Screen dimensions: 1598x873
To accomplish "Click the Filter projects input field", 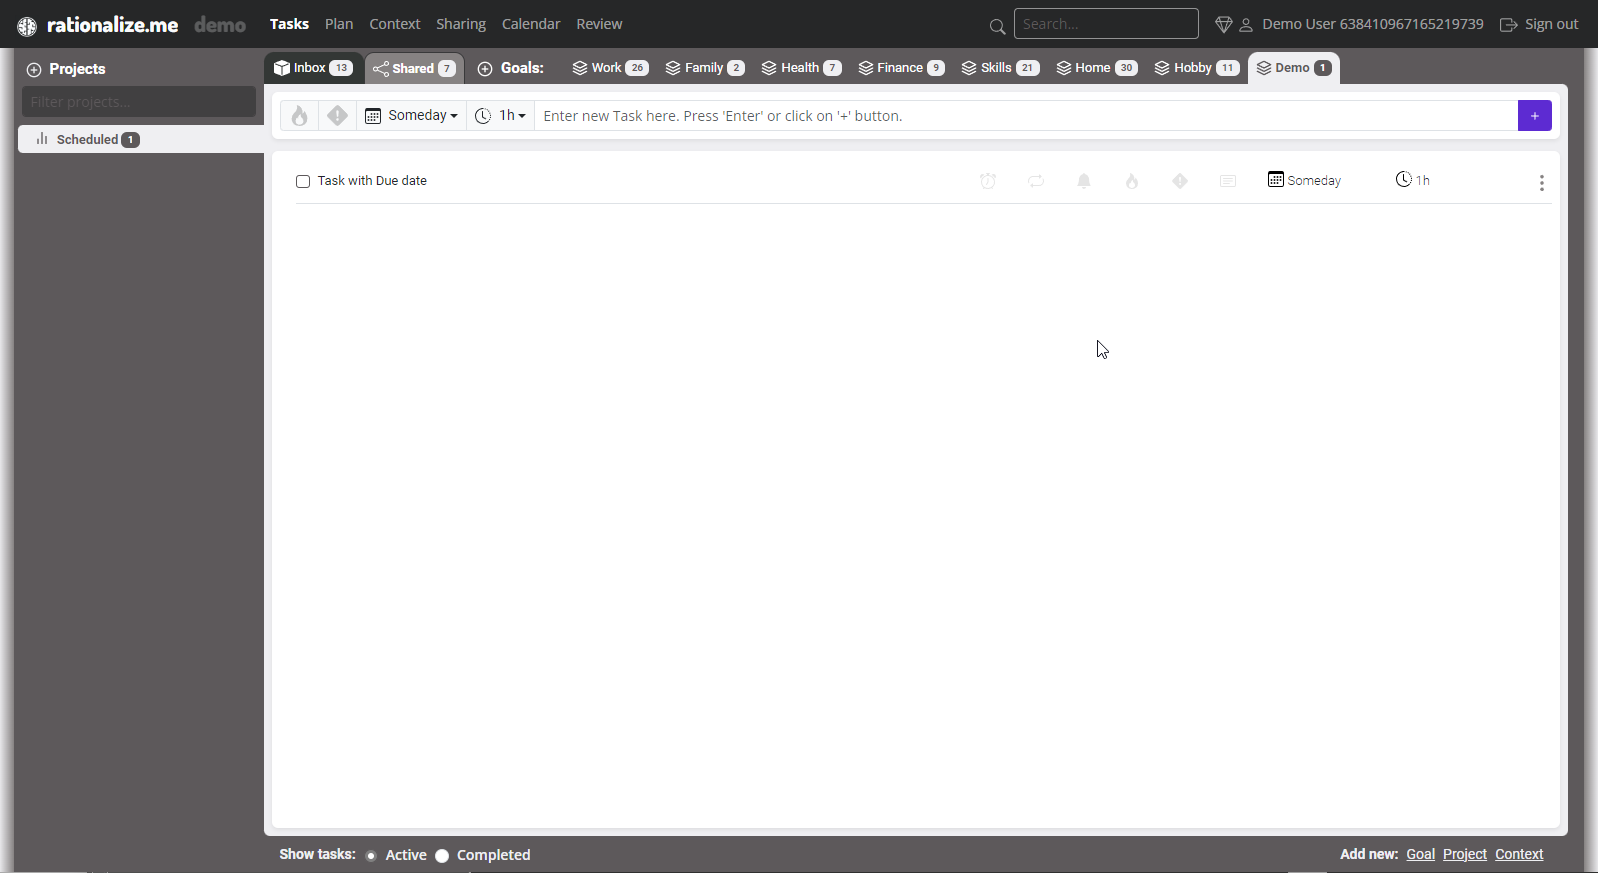I will pyautogui.click(x=139, y=102).
